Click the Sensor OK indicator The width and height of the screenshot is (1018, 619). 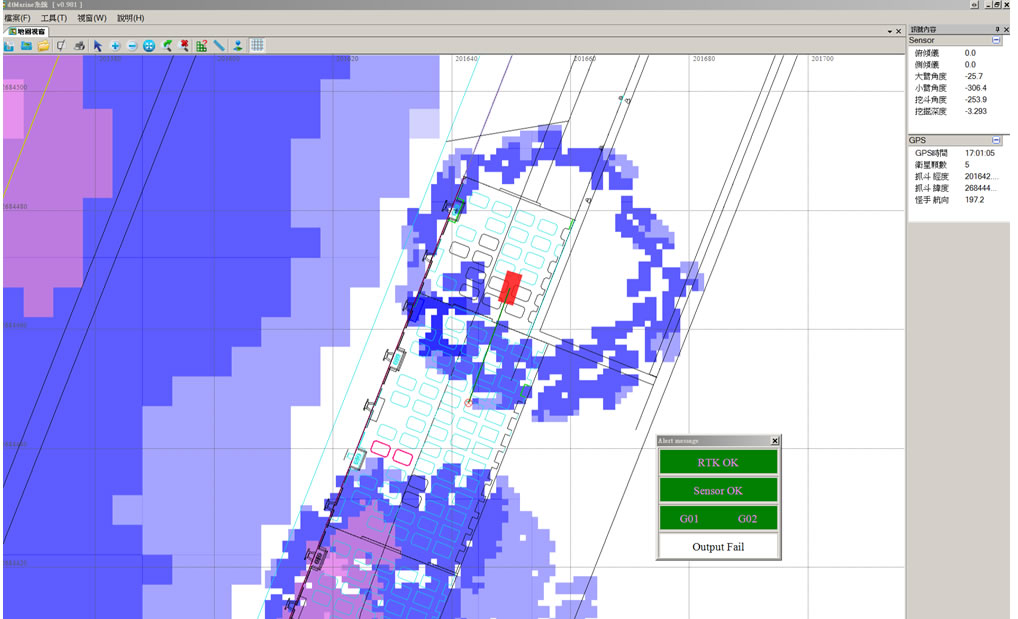point(718,490)
